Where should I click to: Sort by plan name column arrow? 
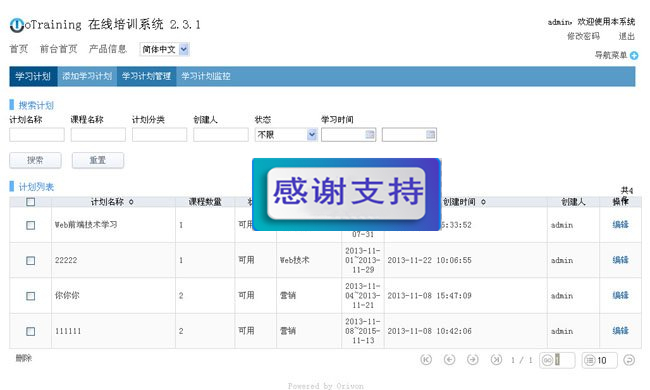point(131,202)
